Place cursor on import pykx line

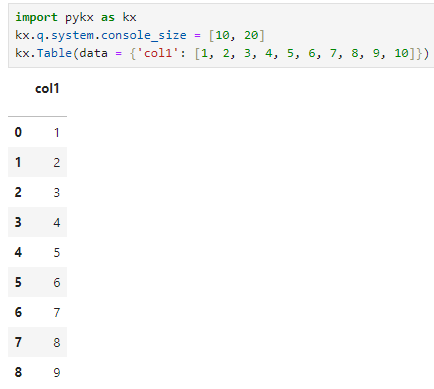click(x=76, y=17)
